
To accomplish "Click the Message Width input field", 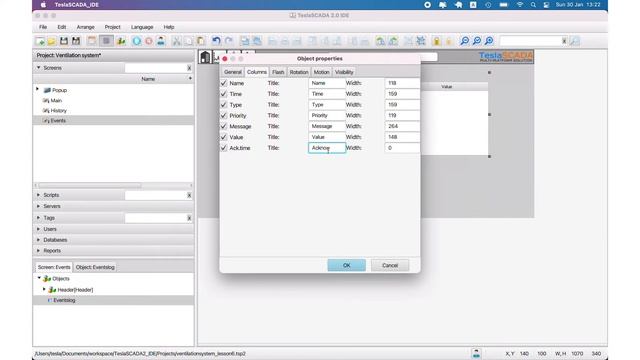I will [x=402, y=126].
